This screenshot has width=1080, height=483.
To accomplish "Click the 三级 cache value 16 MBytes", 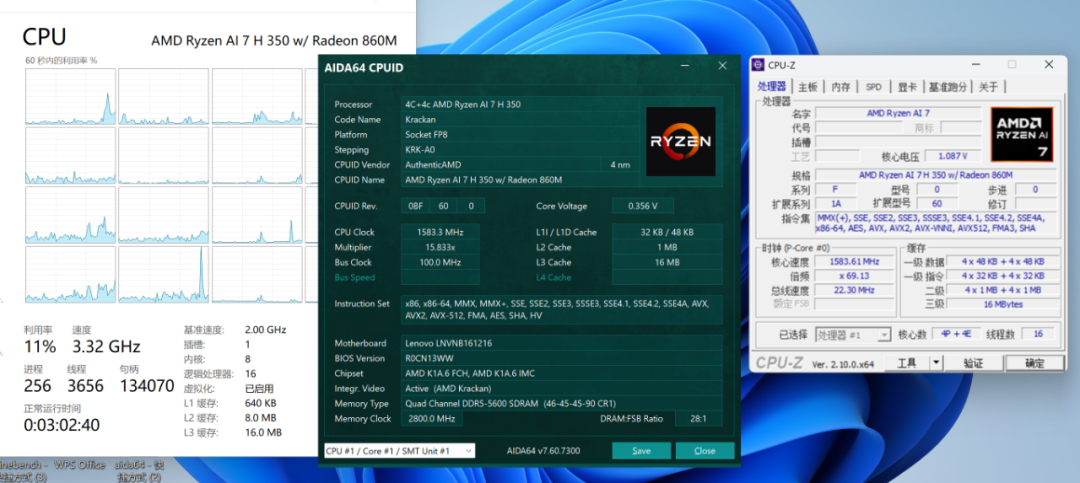I will pos(1003,304).
